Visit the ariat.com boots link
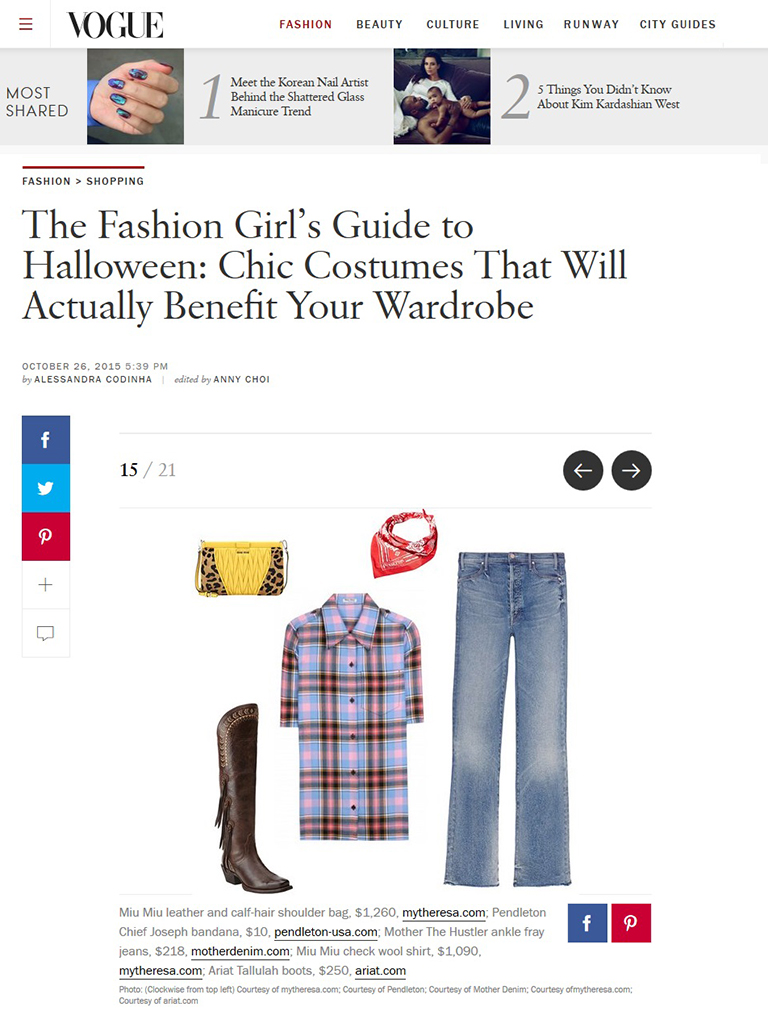Viewport: 768px width, 1028px height. click(x=380, y=971)
